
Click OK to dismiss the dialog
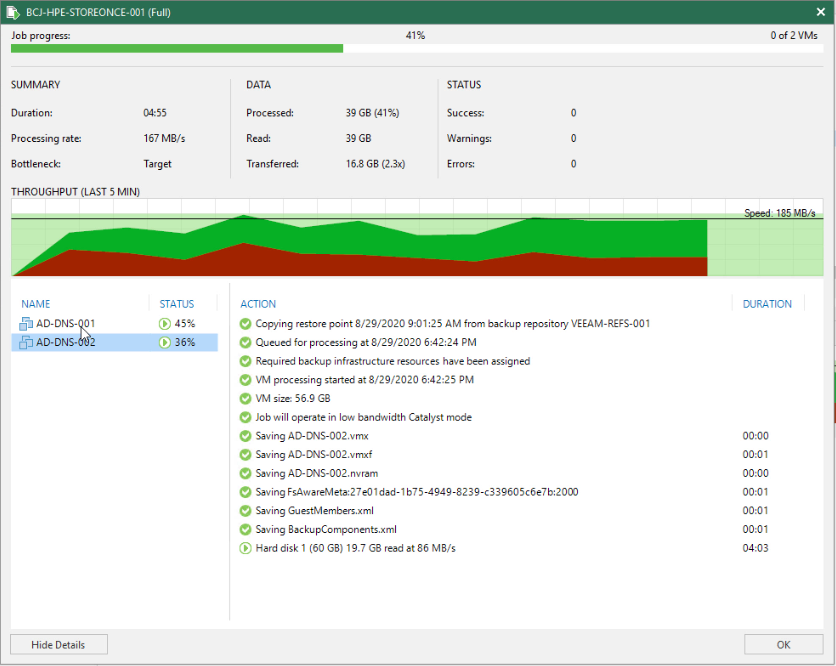(783, 645)
